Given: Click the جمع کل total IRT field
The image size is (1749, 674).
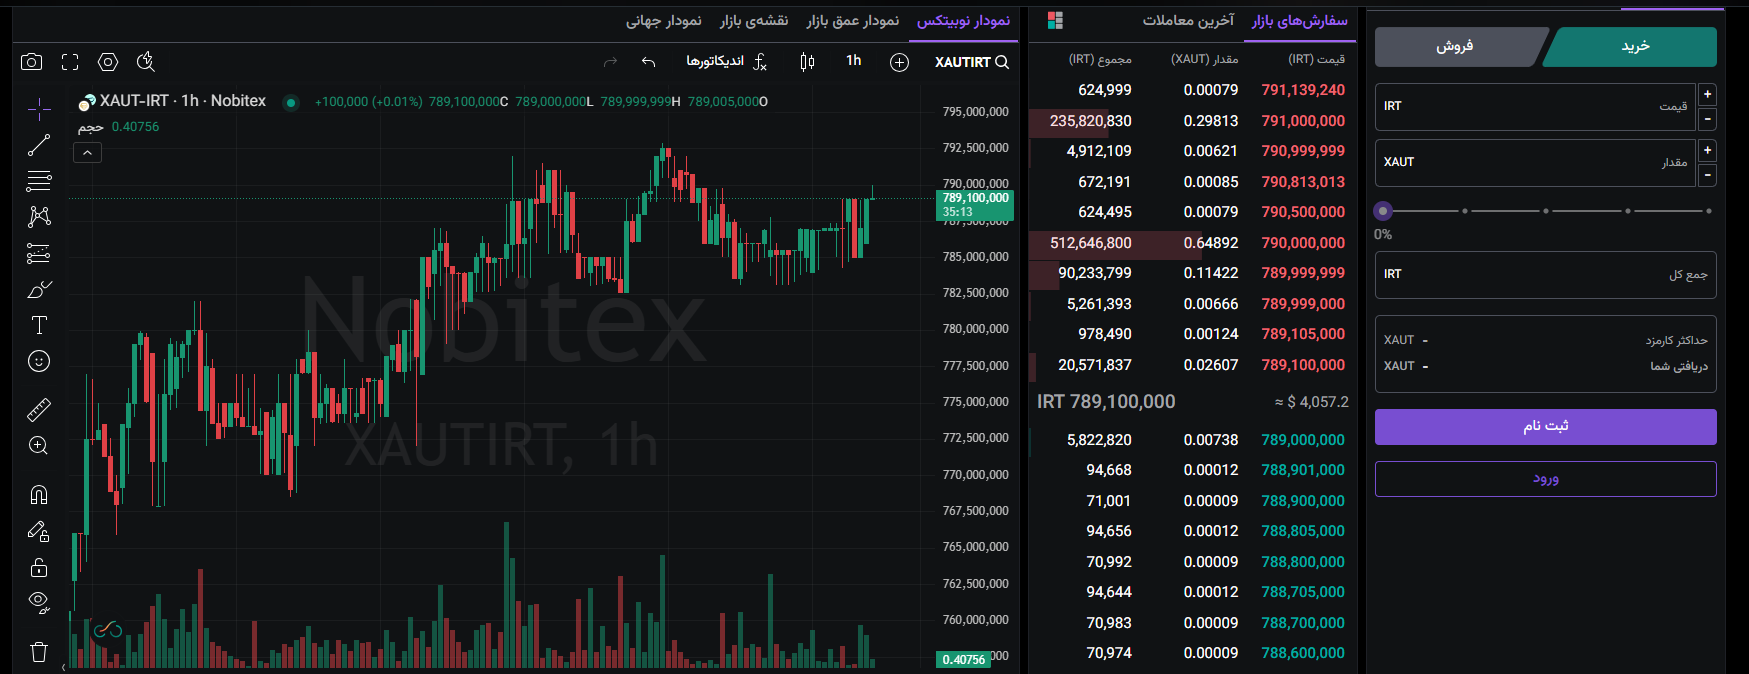Looking at the screenshot, I should click(x=1546, y=275).
